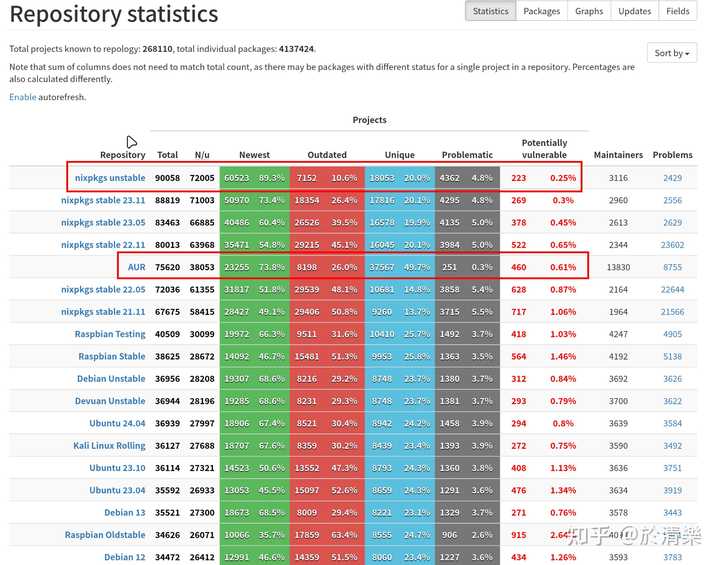Select AUR maintainers count 13830
Viewport: 720px width, 565px height.
[618, 267]
